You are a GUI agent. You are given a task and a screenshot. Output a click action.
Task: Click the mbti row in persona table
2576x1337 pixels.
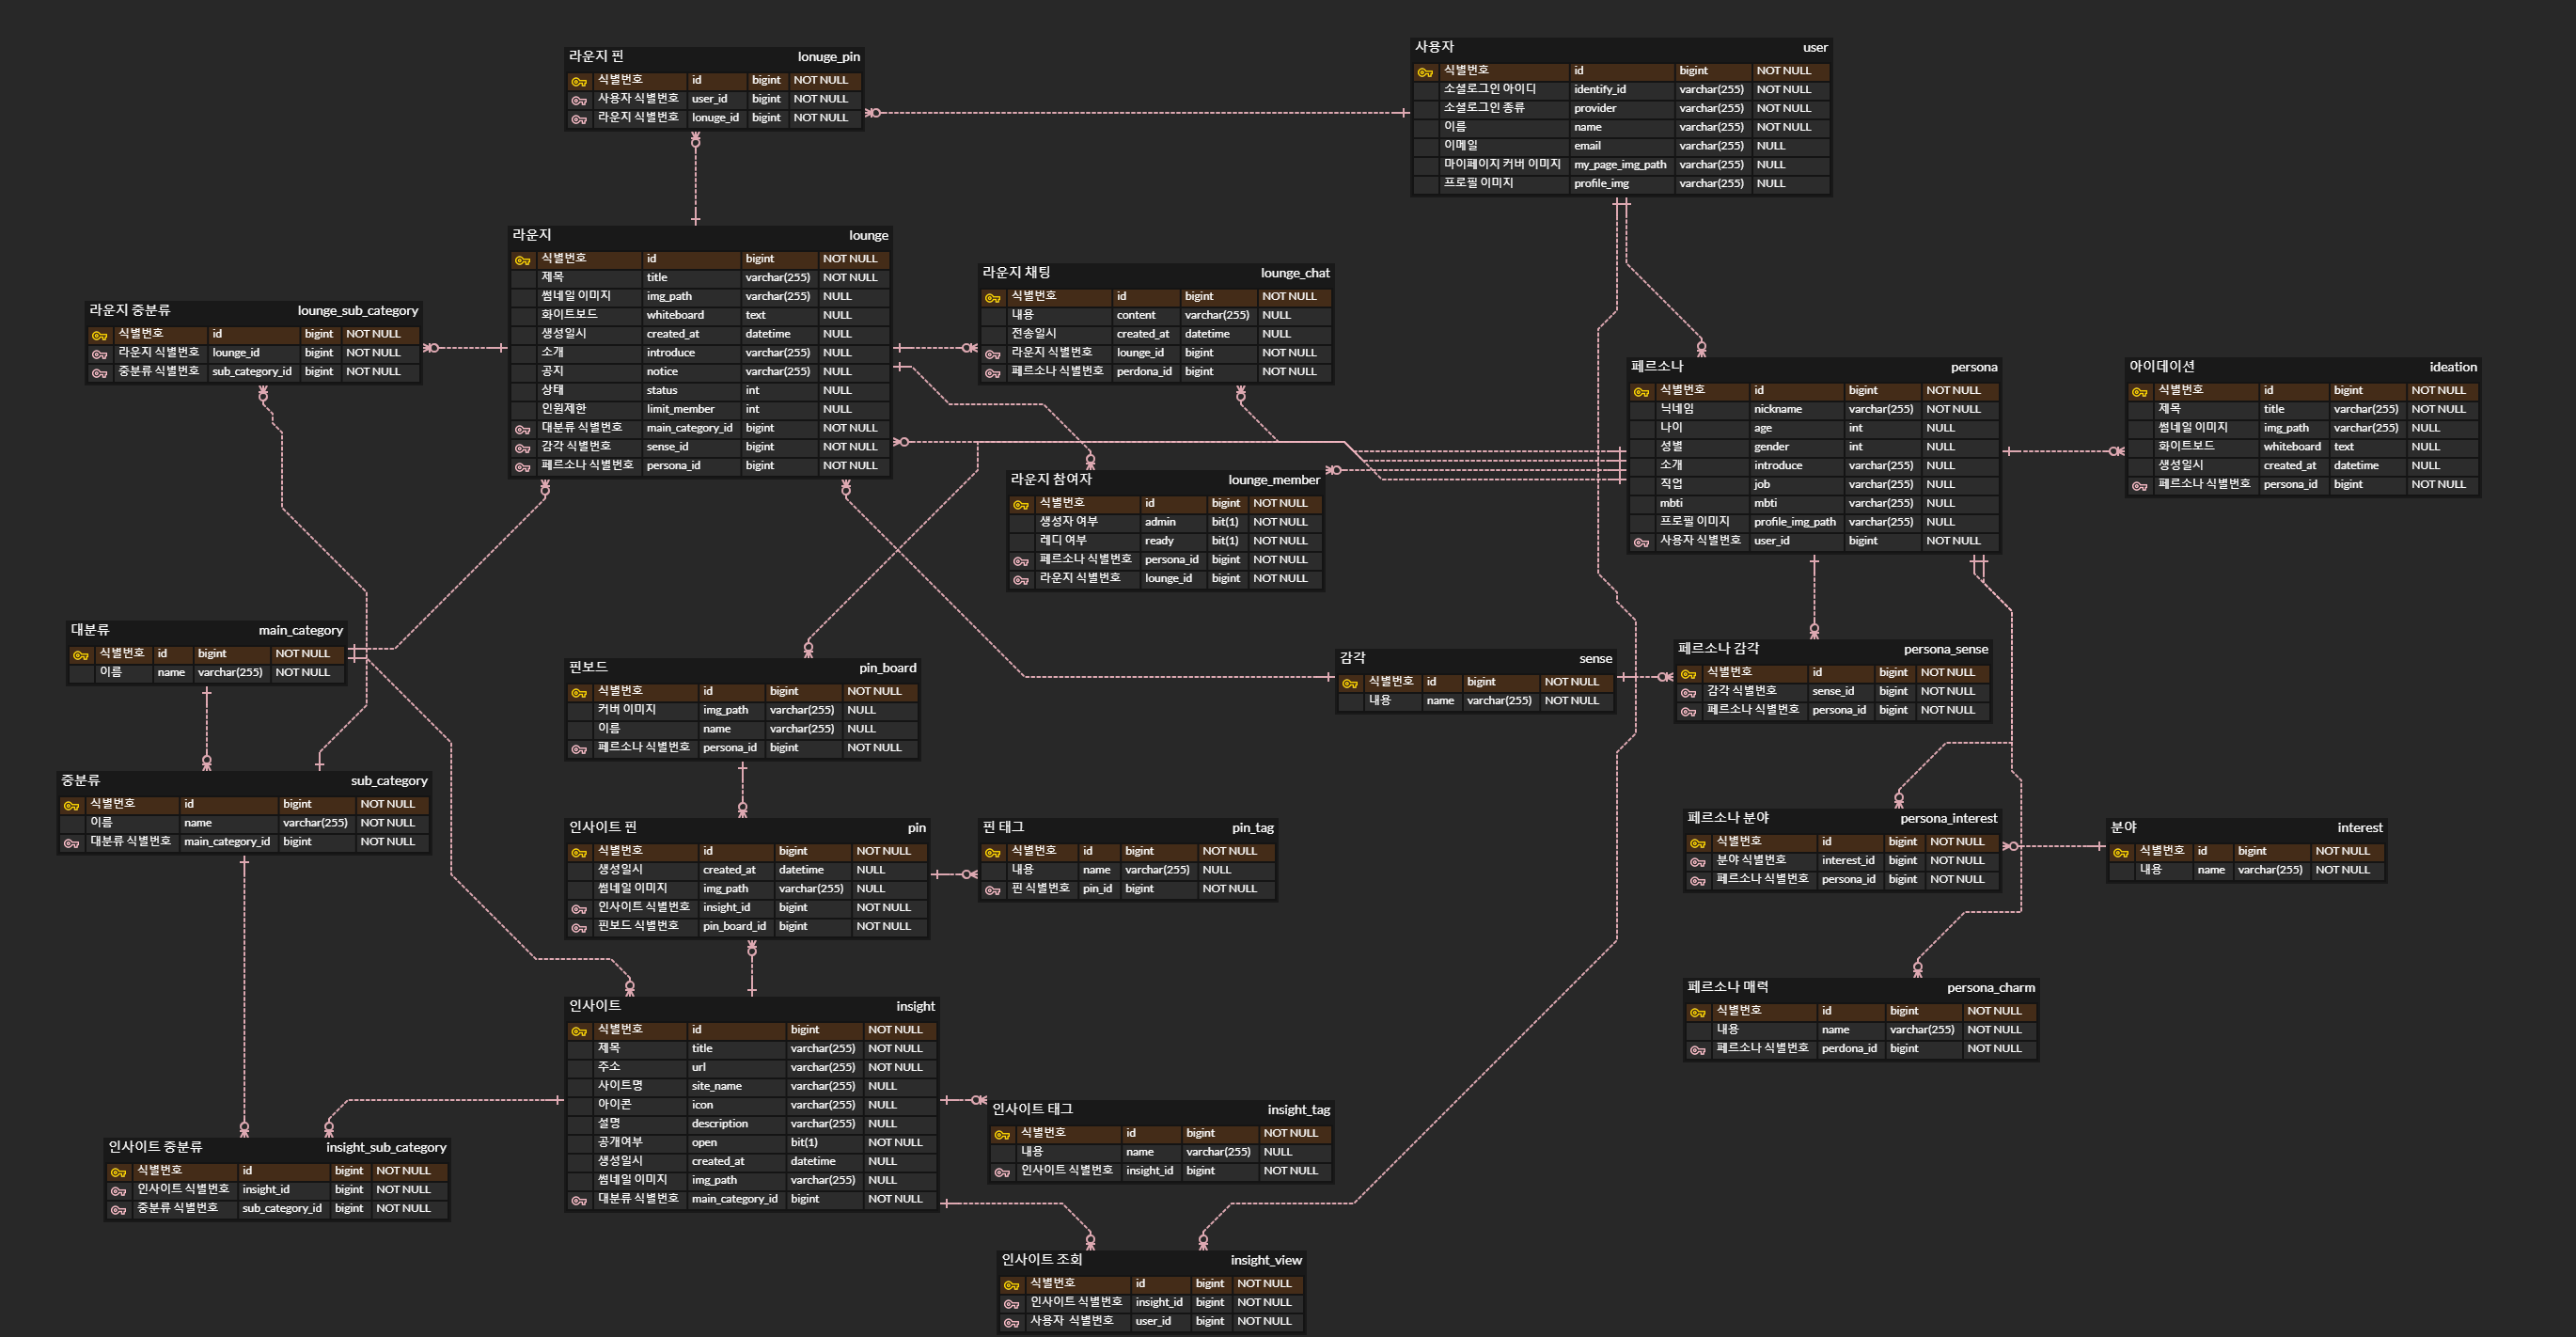coord(1765,504)
